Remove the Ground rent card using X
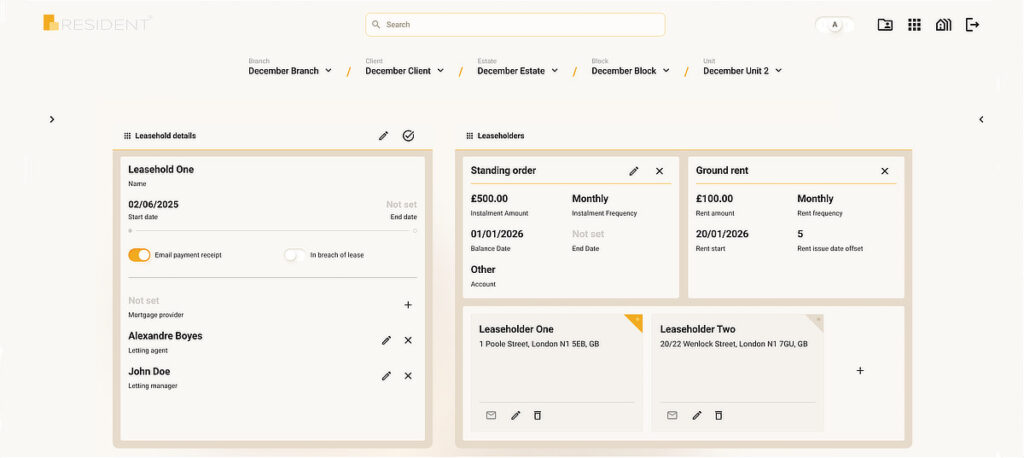 click(x=884, y=171)
